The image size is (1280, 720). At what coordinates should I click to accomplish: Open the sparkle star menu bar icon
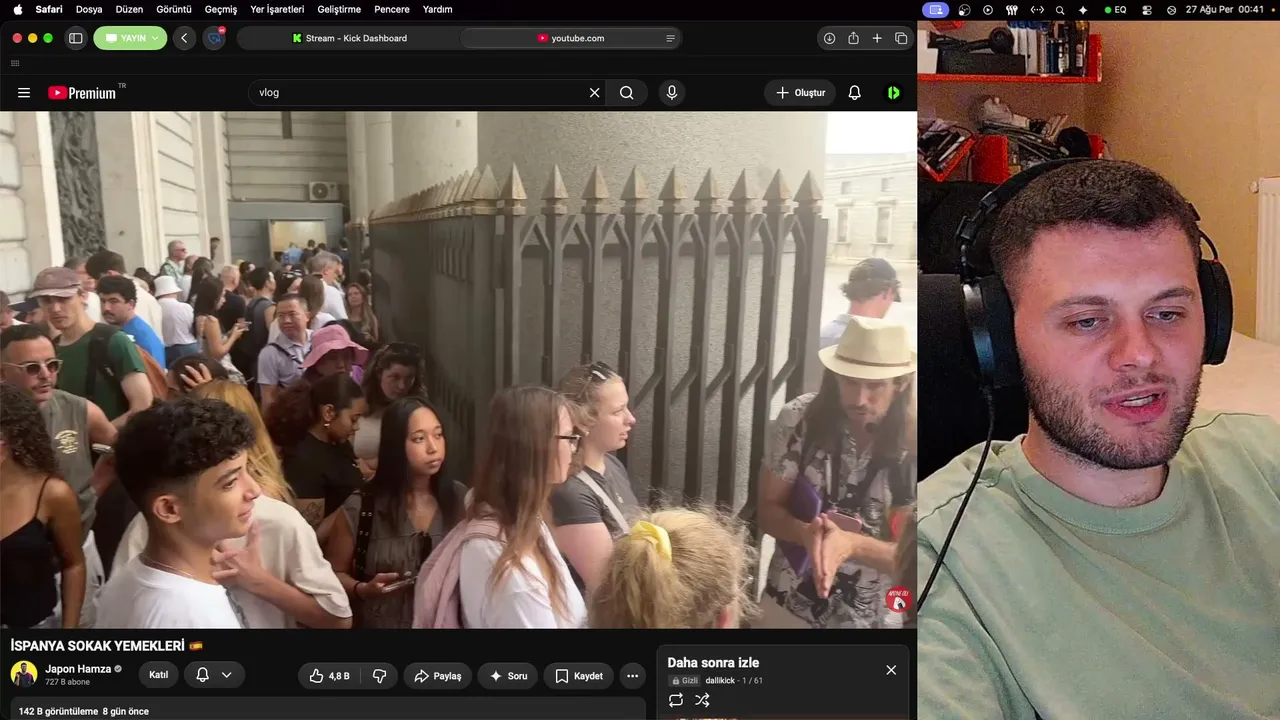(1083, 9)
